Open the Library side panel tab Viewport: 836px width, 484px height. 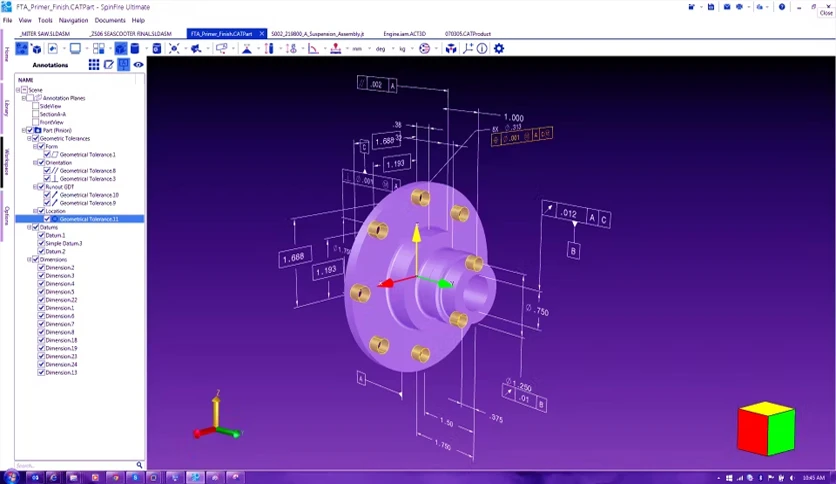(6, 108)
